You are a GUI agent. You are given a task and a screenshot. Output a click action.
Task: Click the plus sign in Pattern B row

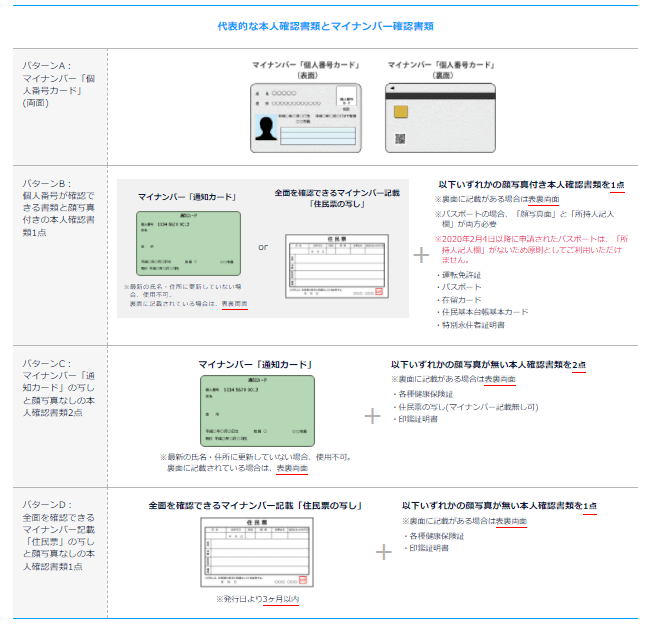pyautogui.click(x=421, y=255)
